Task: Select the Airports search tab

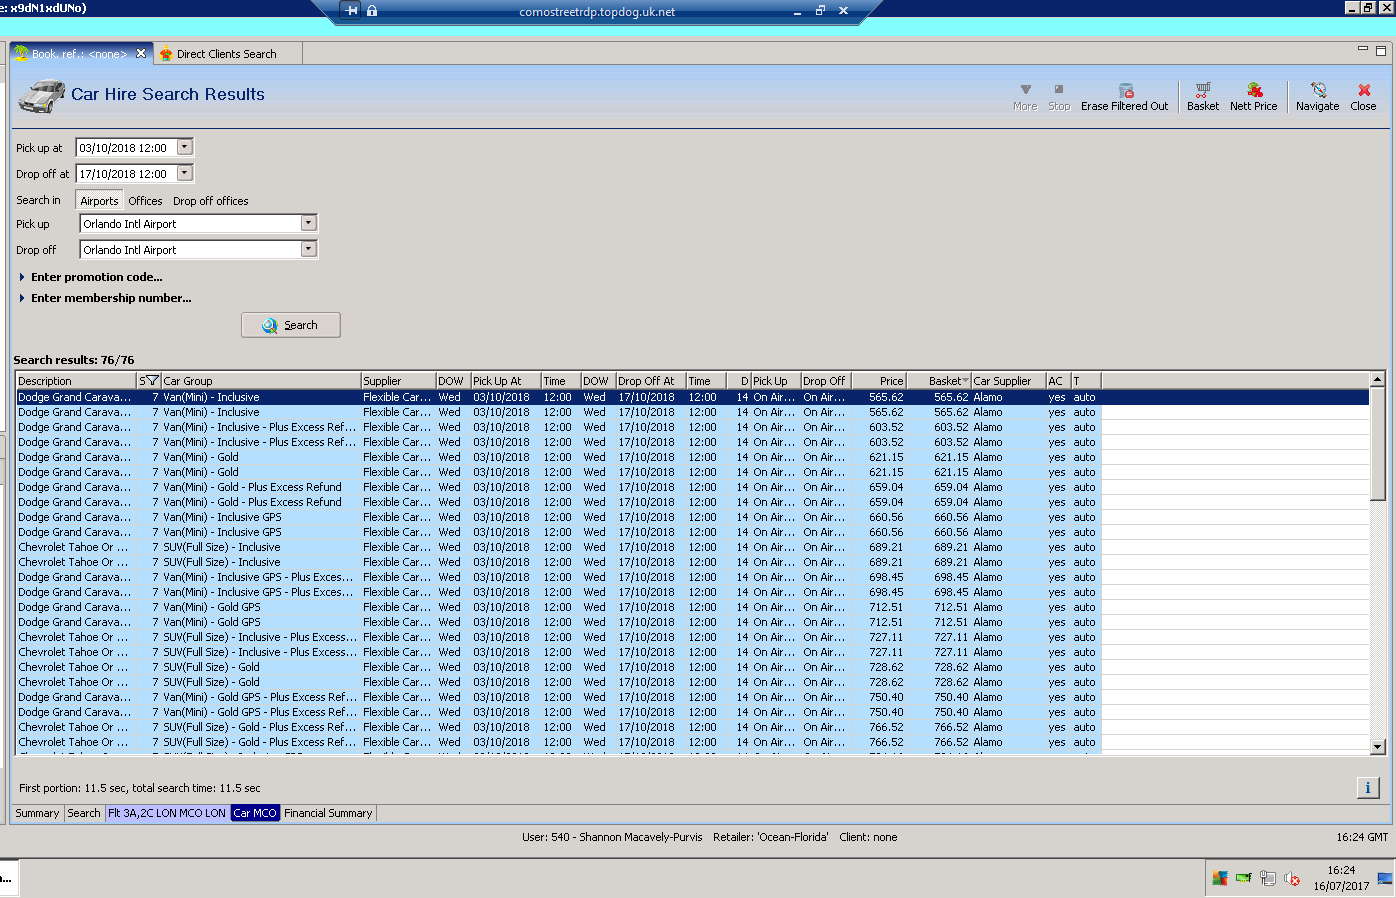Action: pyautogui.click(x=99, y=201)
